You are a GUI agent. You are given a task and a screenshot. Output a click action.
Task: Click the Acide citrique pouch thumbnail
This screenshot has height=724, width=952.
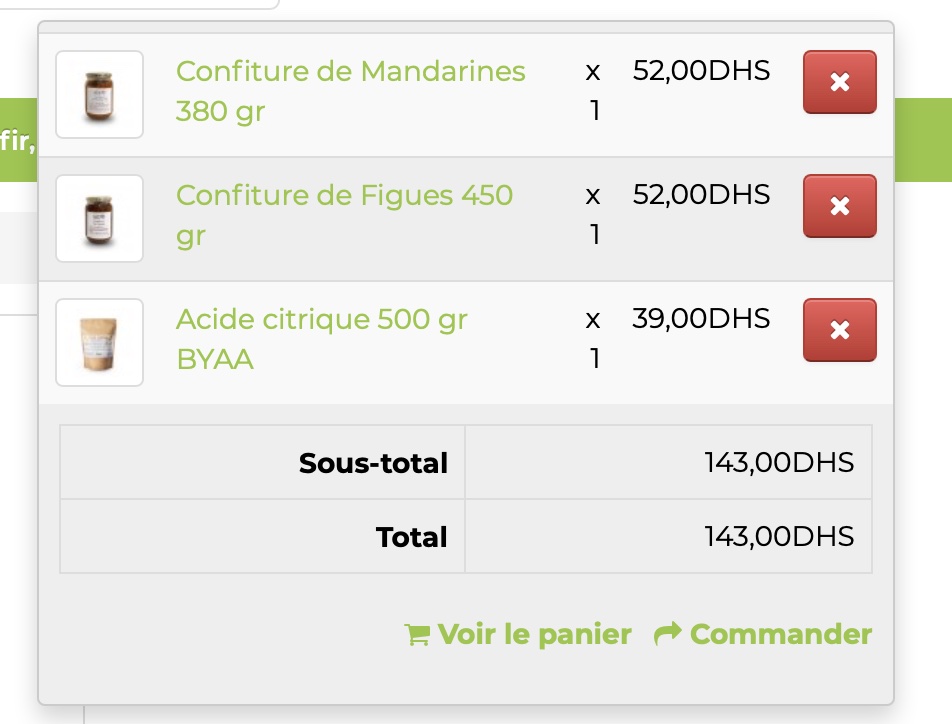pos(100,343)
